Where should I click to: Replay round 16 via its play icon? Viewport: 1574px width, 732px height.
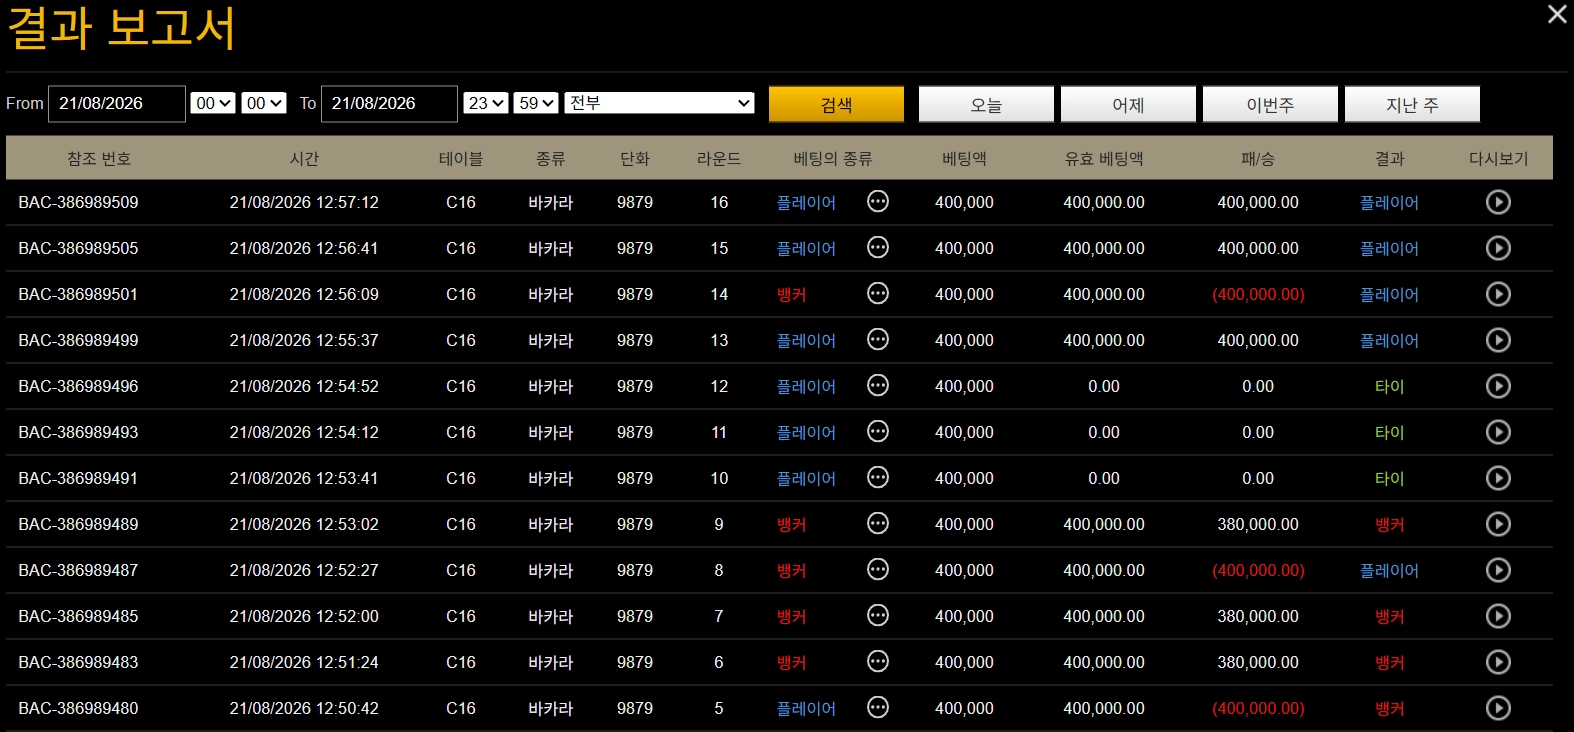click(1498, 202)
